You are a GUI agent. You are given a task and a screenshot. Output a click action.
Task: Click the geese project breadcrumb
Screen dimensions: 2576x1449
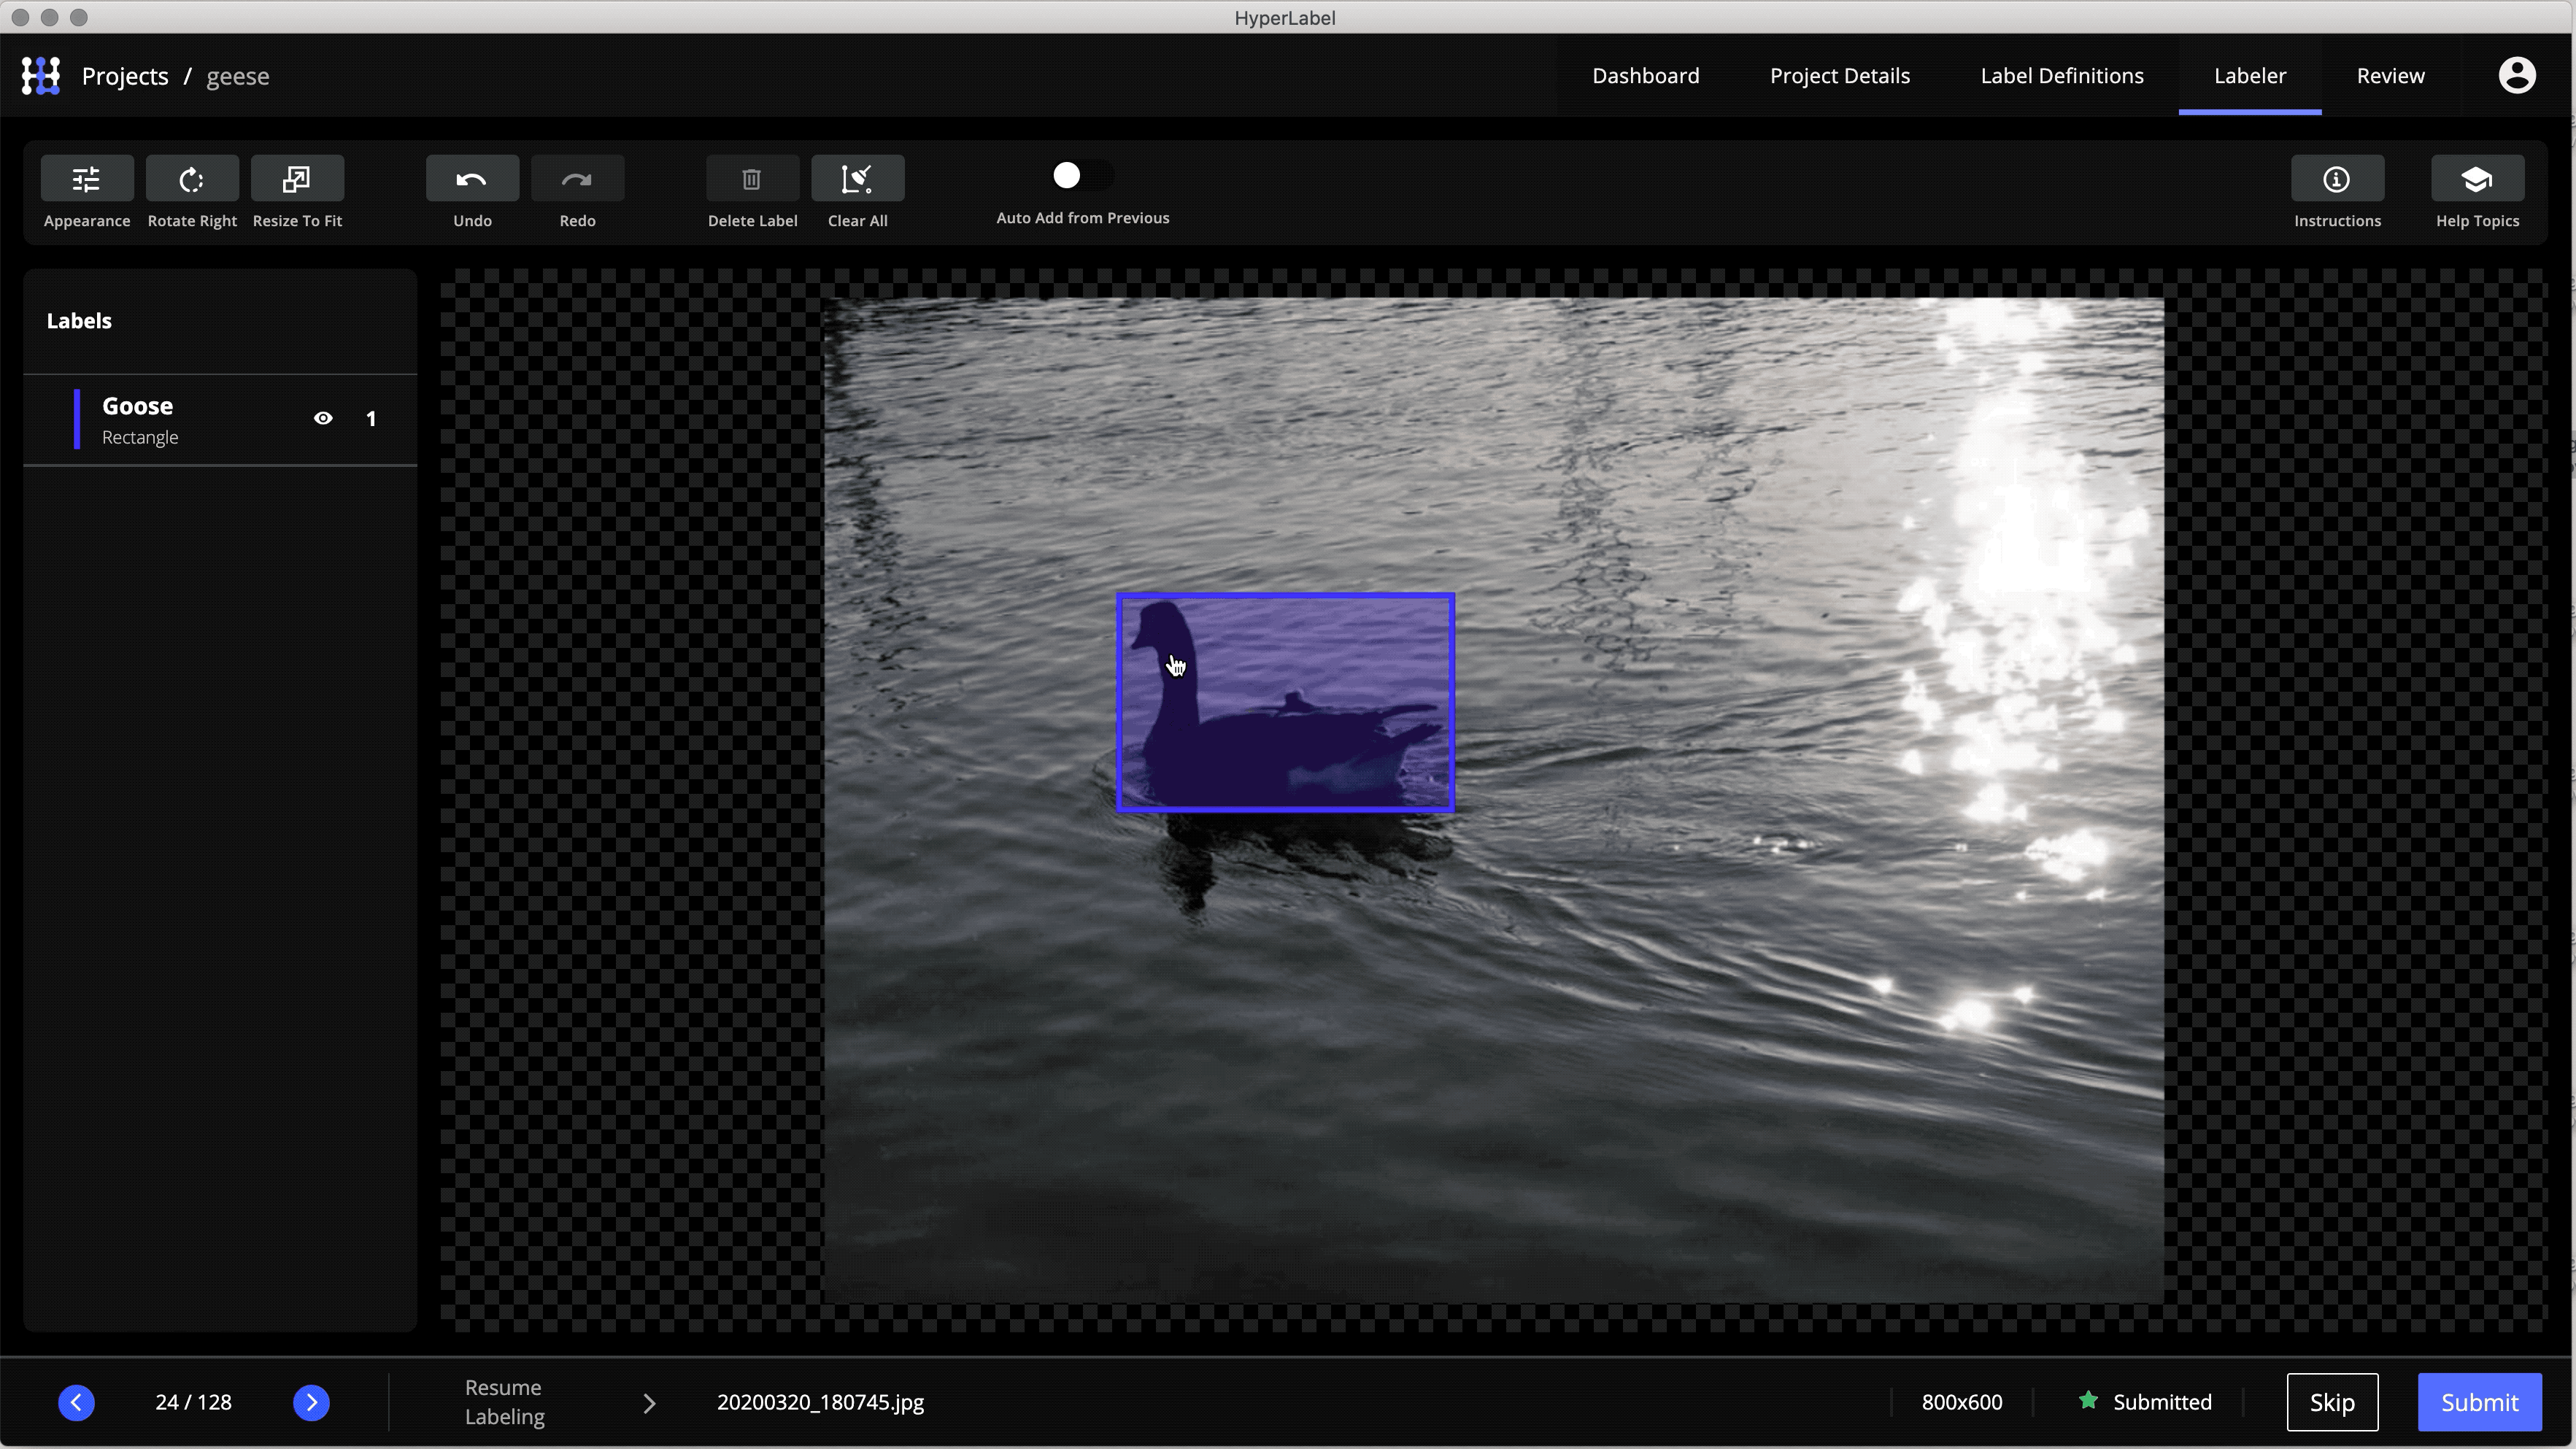238,77
